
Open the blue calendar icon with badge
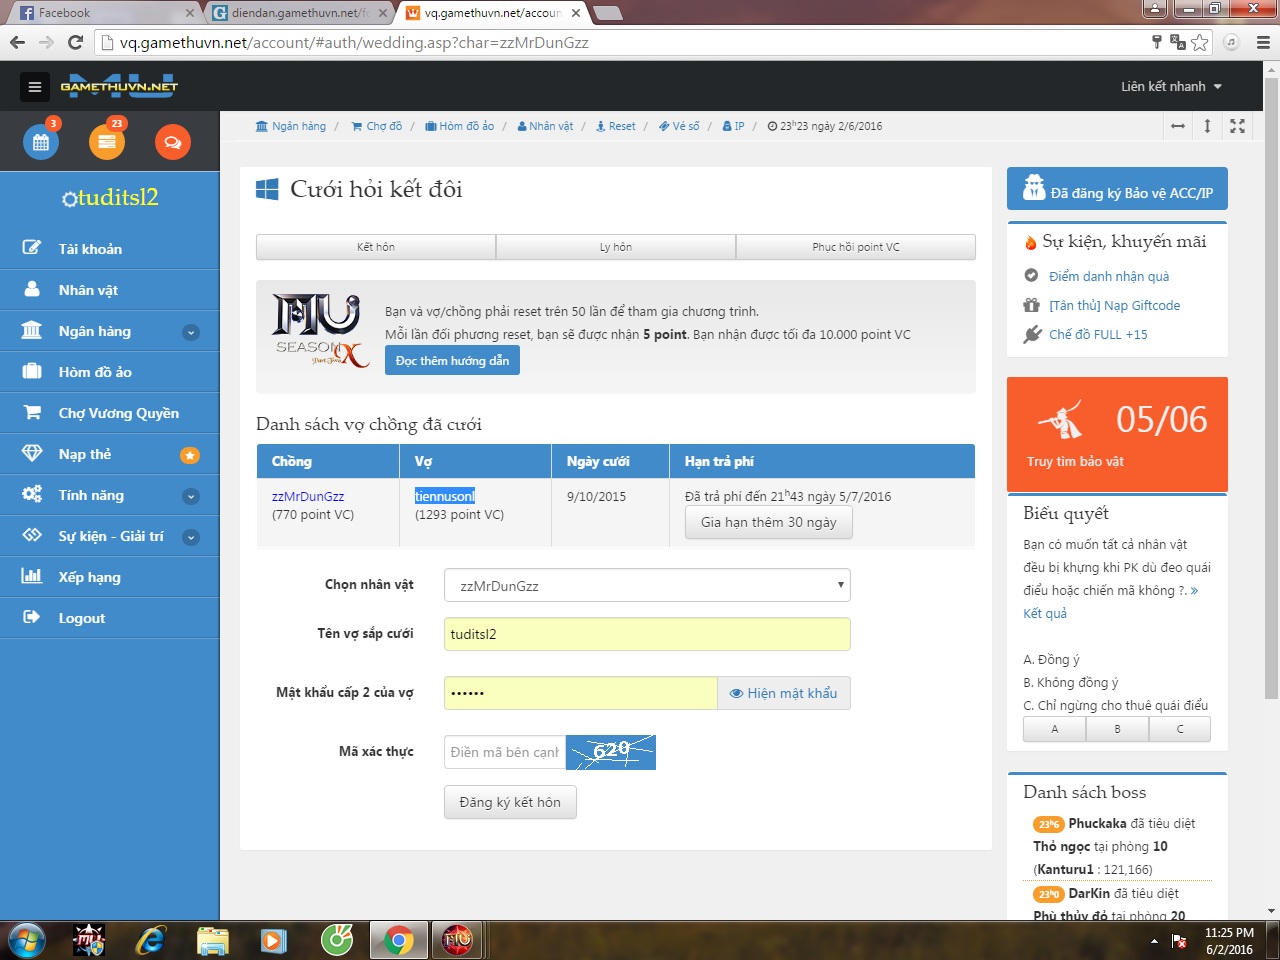point(41,142)
